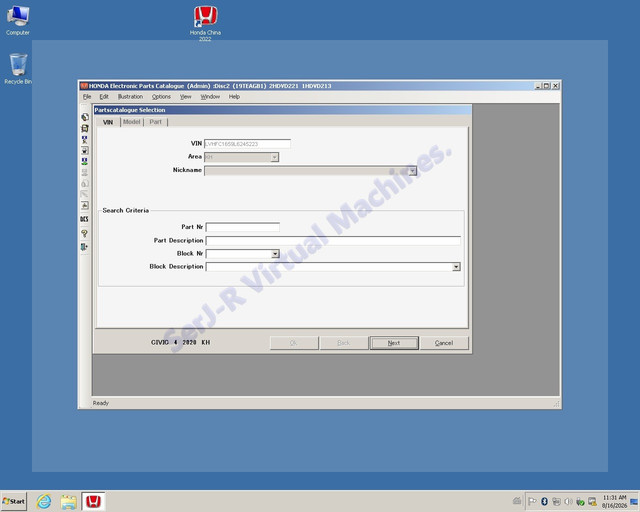Launch Internet Explorer from taskbar
Viewport: 640px width, 512px height.
[x=44, y=501]
